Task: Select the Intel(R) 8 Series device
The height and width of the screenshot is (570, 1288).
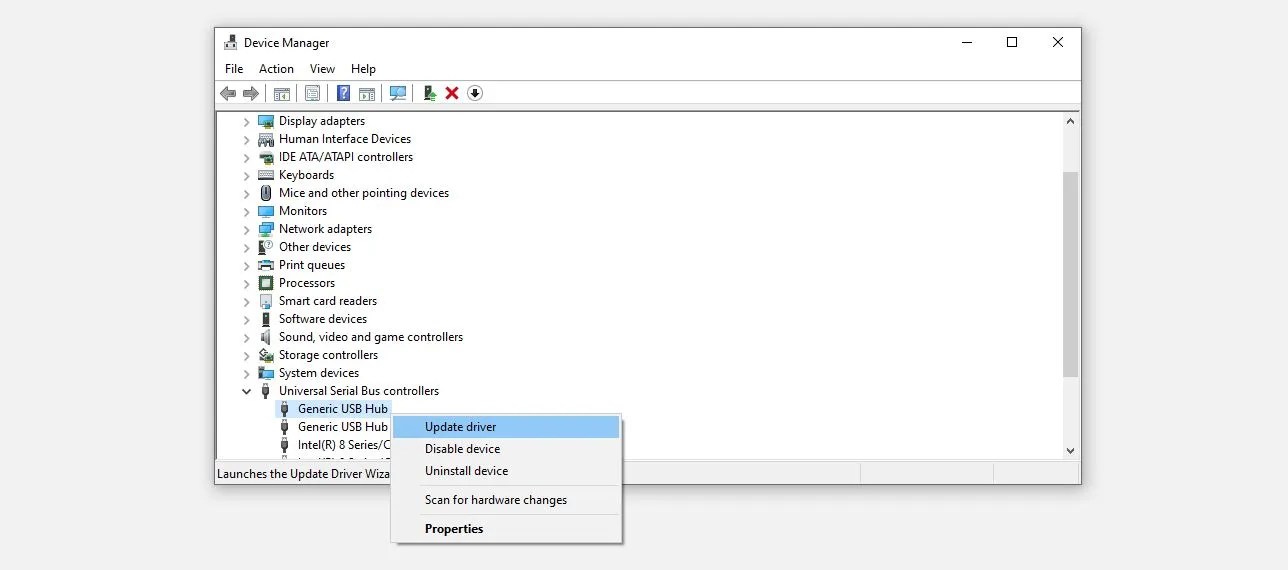Action: pos(344,445)
